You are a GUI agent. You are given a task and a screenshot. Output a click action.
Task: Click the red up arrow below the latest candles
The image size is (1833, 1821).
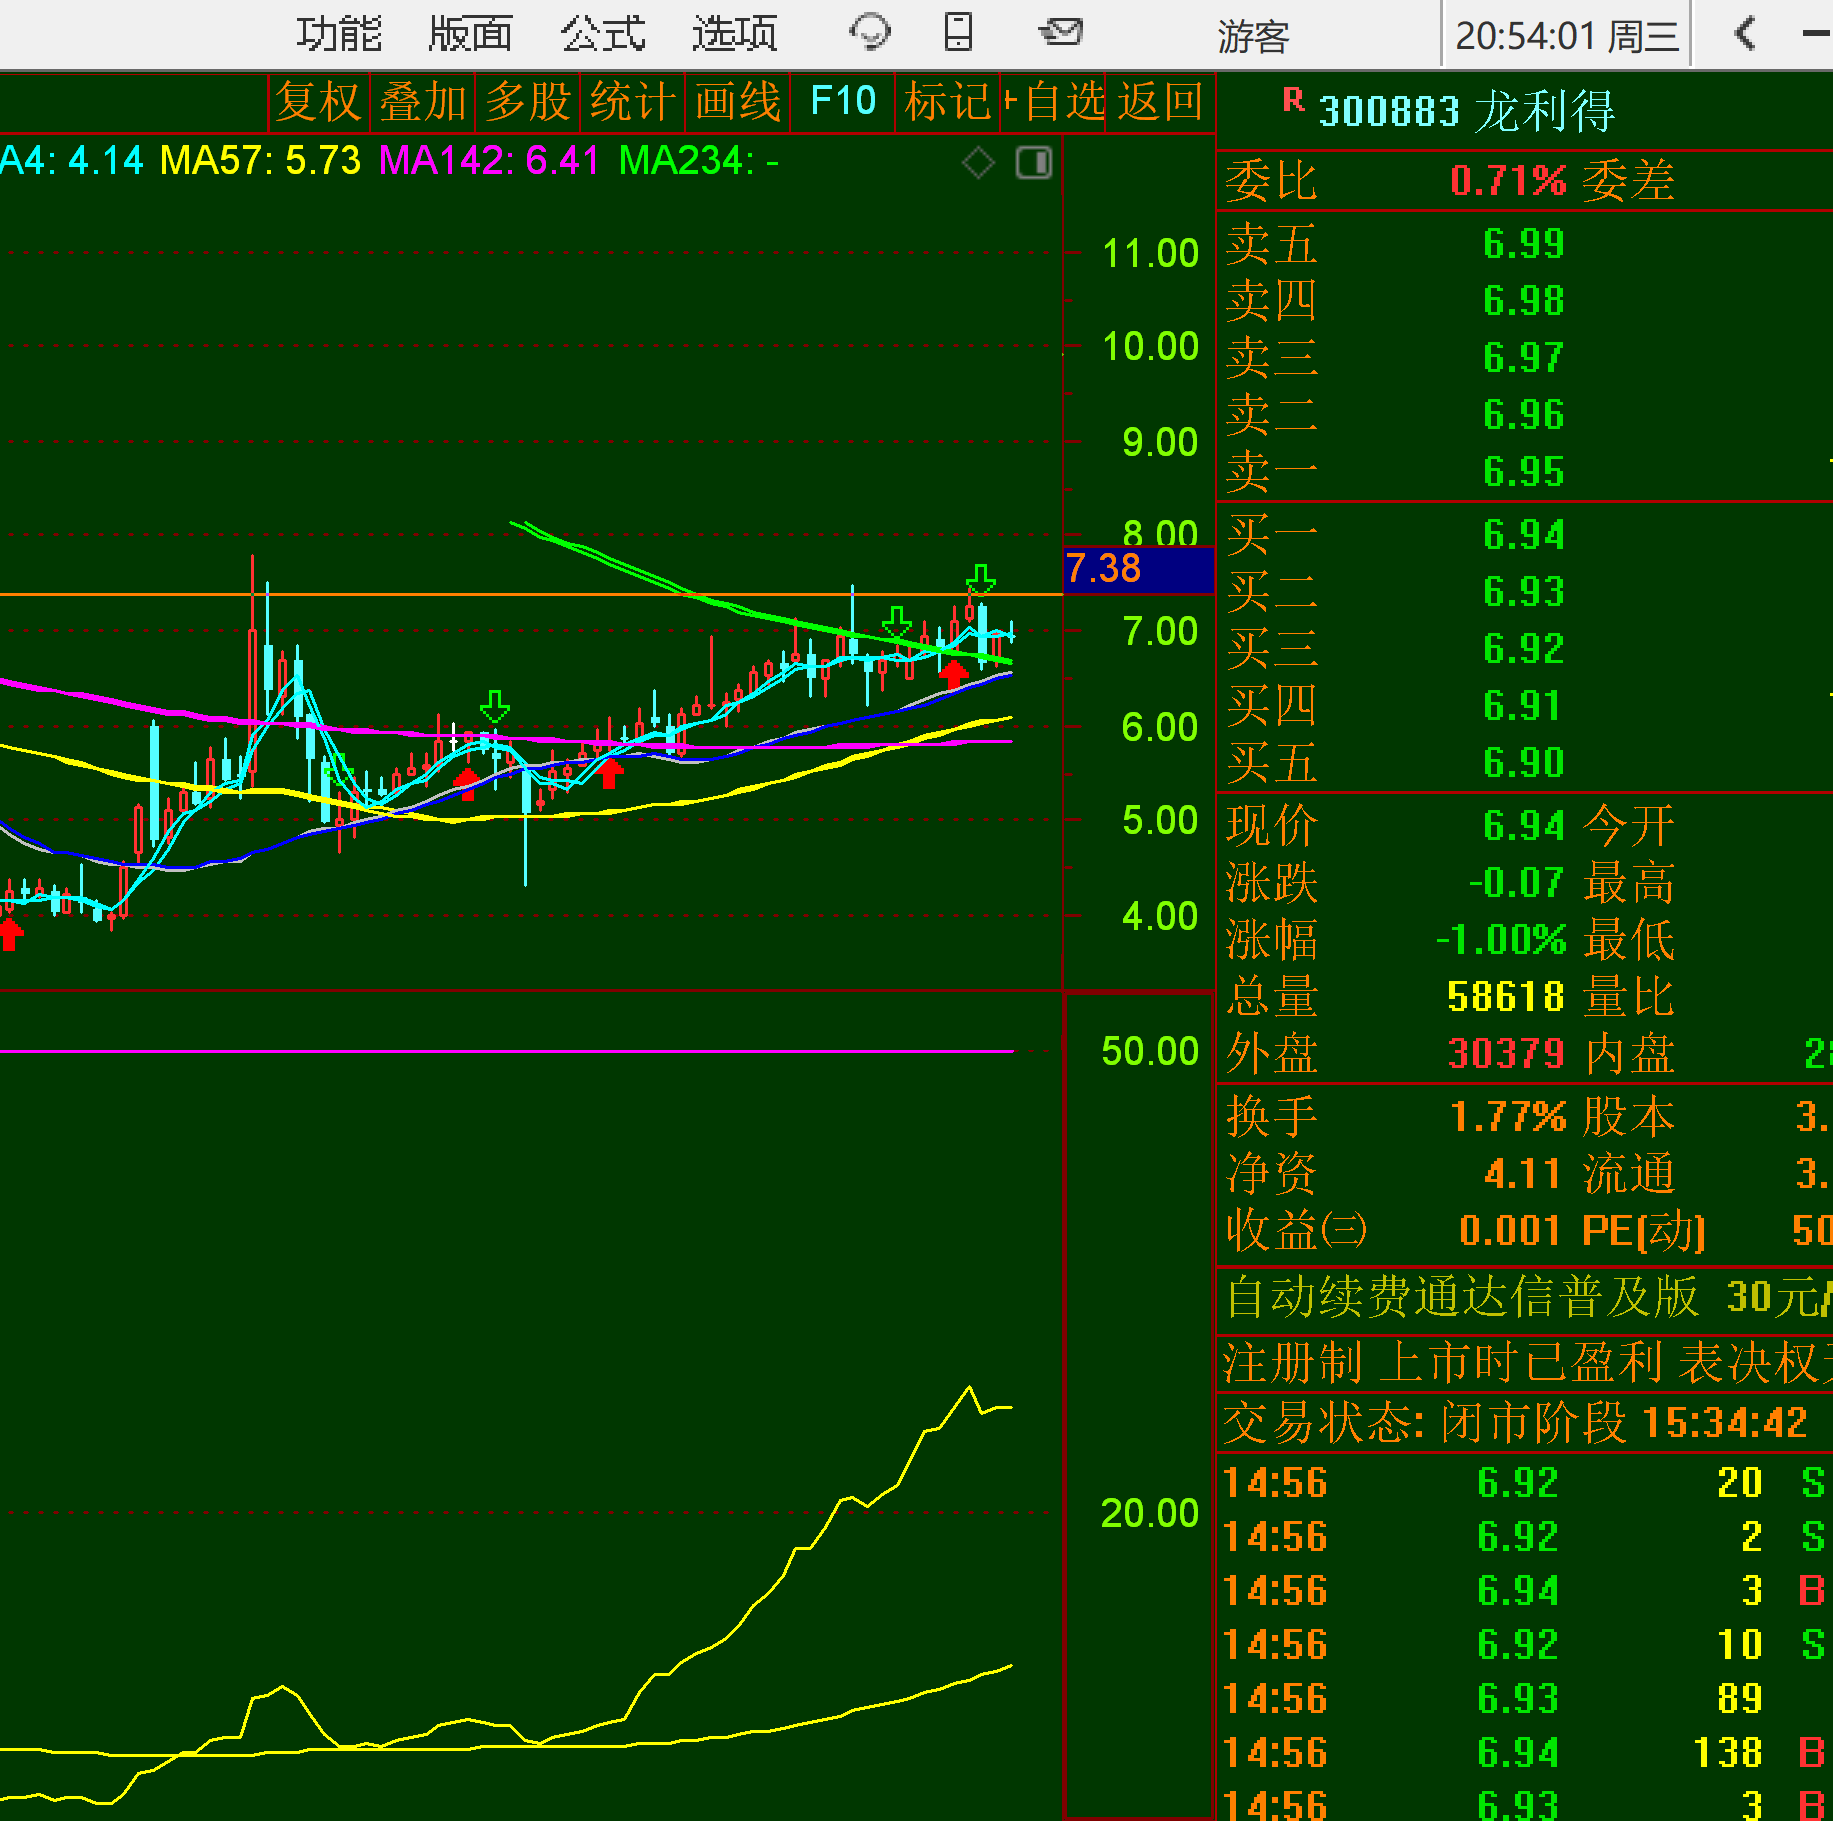tap(954, 673)
